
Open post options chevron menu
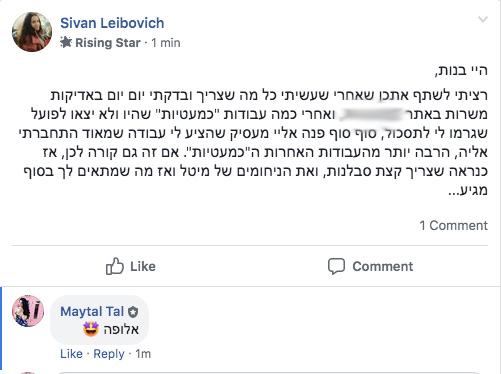(483, 19)
